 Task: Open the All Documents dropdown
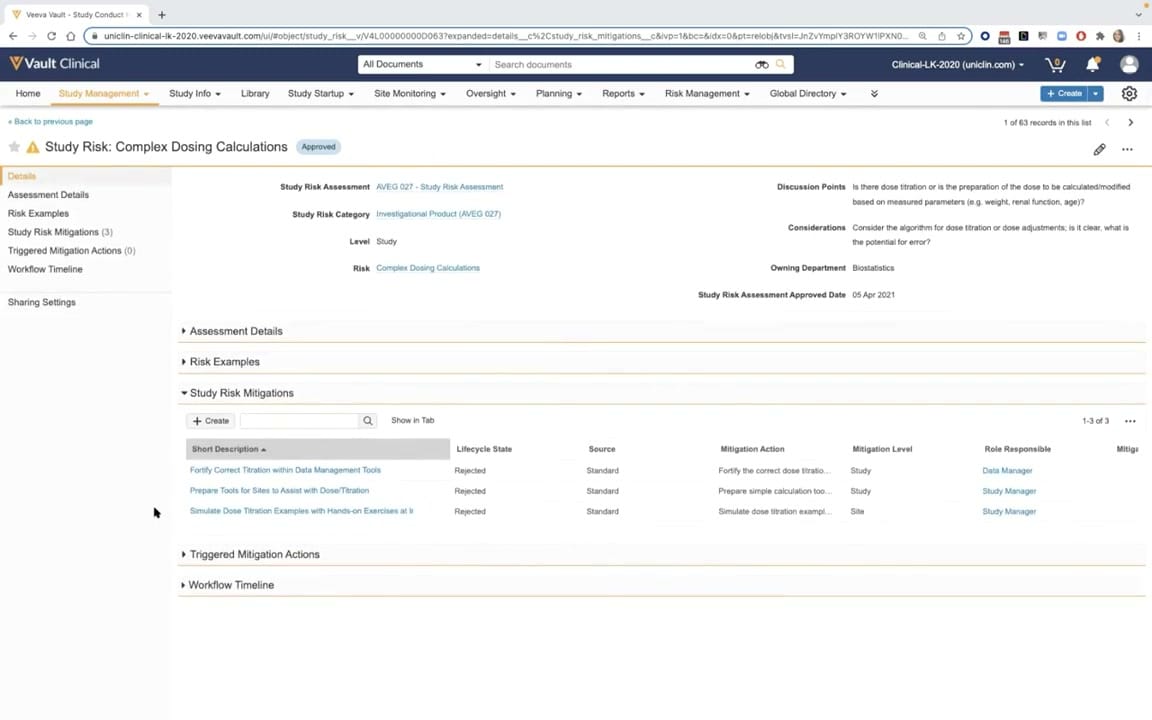[422, 65]
